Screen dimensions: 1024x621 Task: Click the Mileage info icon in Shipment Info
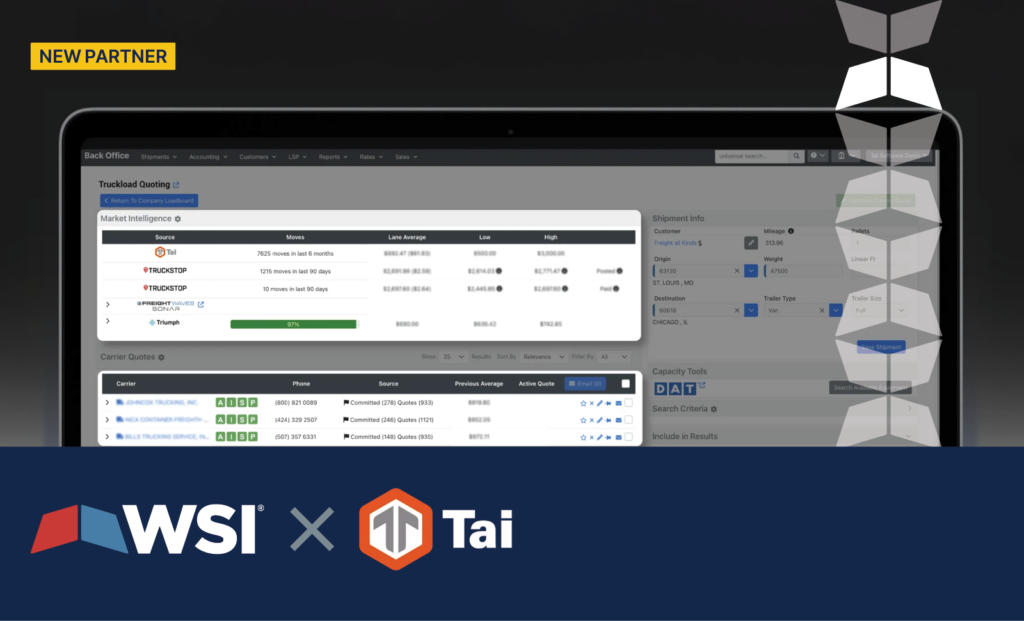tap(791, 231)
